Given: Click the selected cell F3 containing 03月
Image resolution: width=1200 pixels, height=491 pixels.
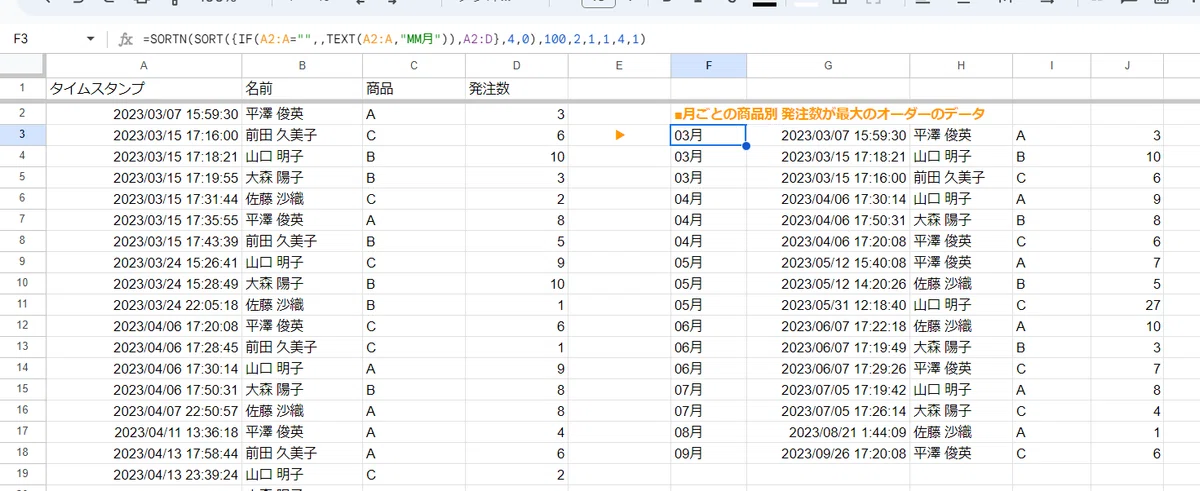Looking at the screenshot, I should [x=708, y=135].
